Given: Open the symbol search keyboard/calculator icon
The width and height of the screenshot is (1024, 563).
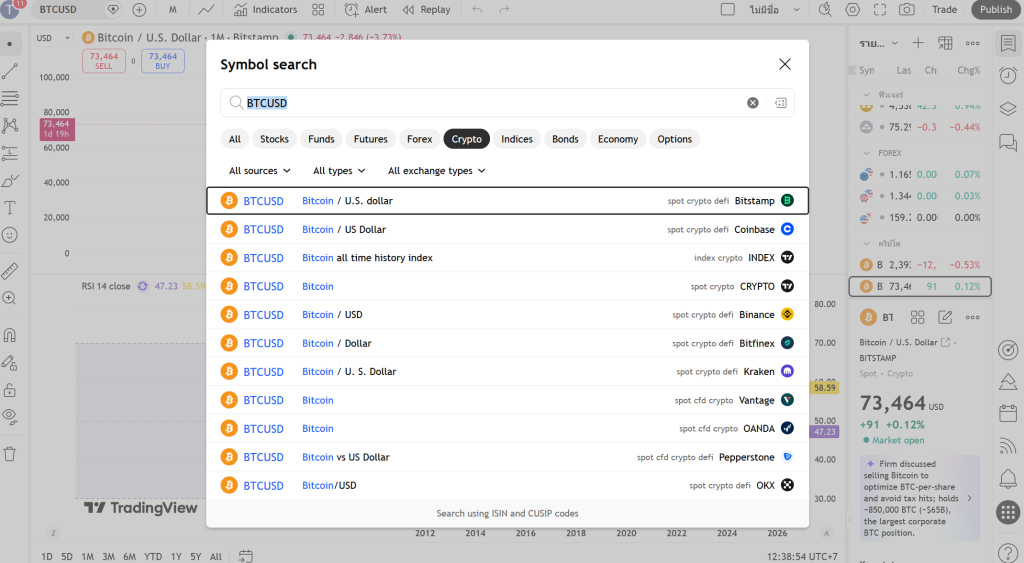Looking at the screenshot, I should click(x=780, y=103).
